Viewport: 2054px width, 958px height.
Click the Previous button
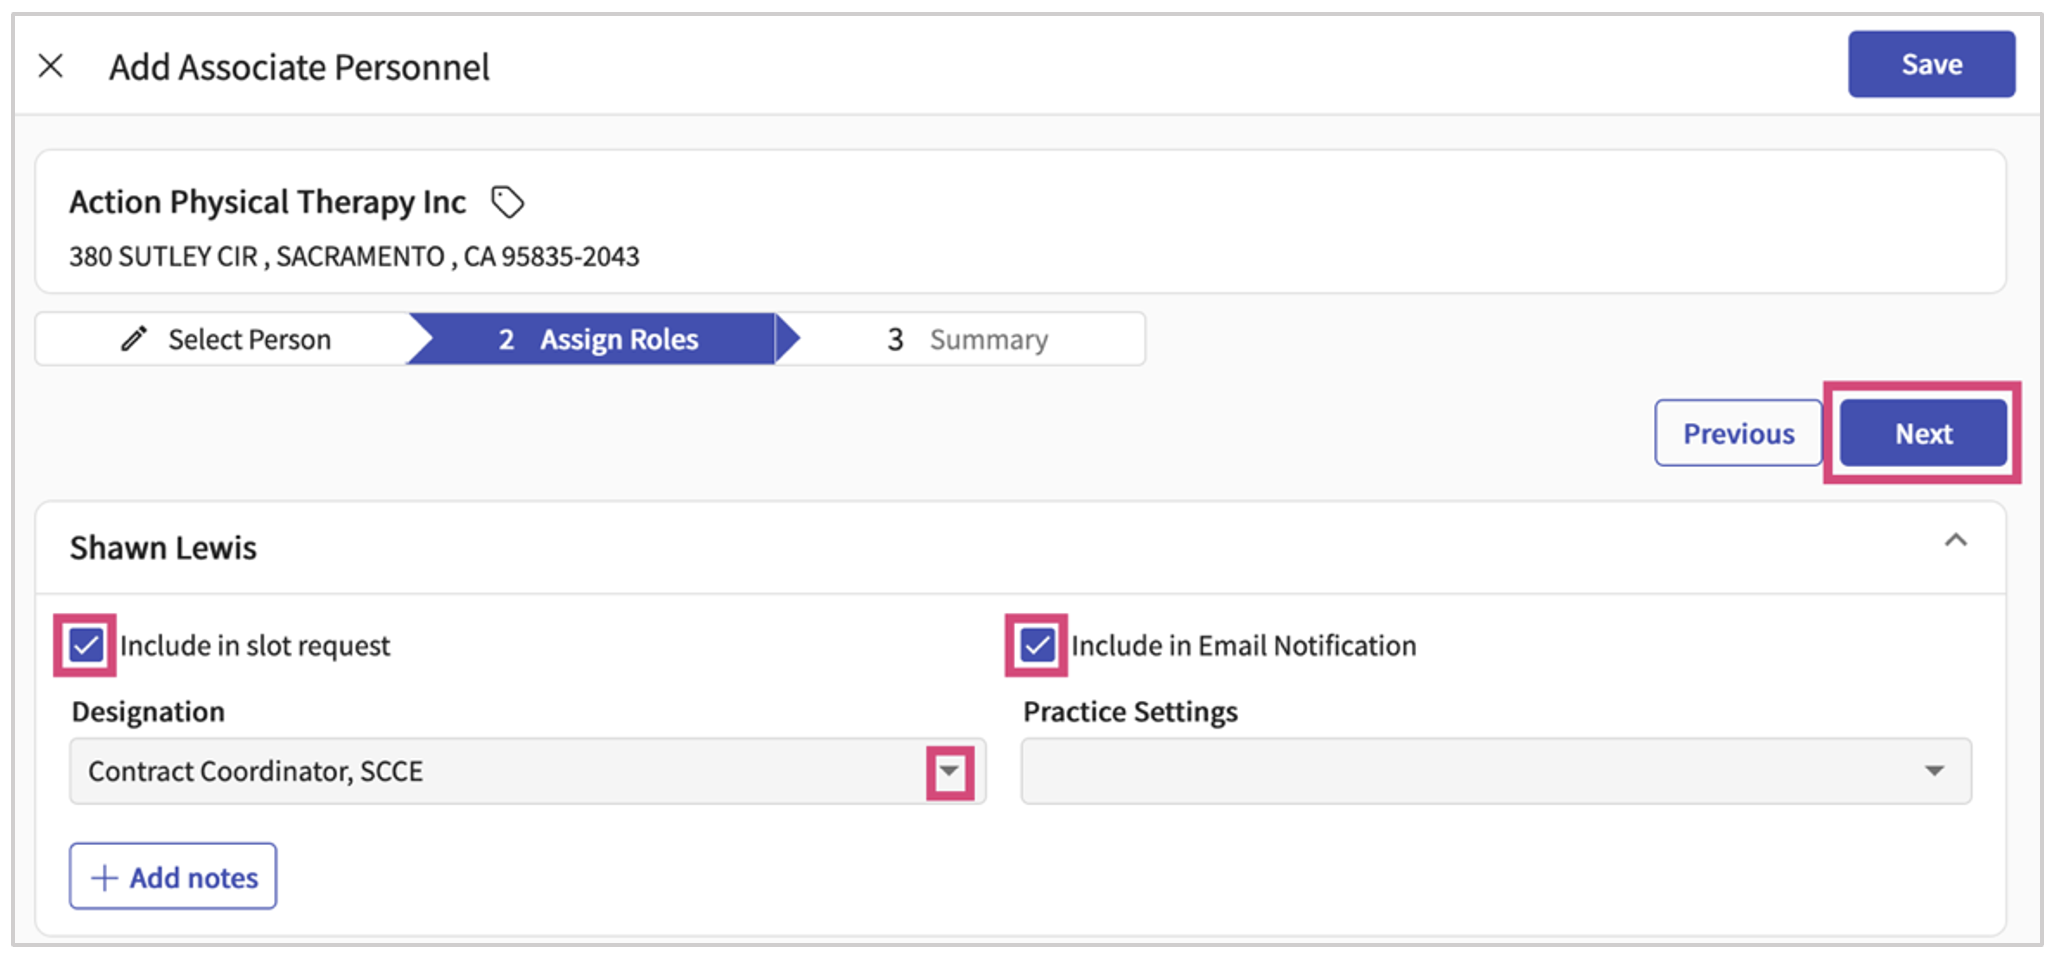click(1738, 433)
